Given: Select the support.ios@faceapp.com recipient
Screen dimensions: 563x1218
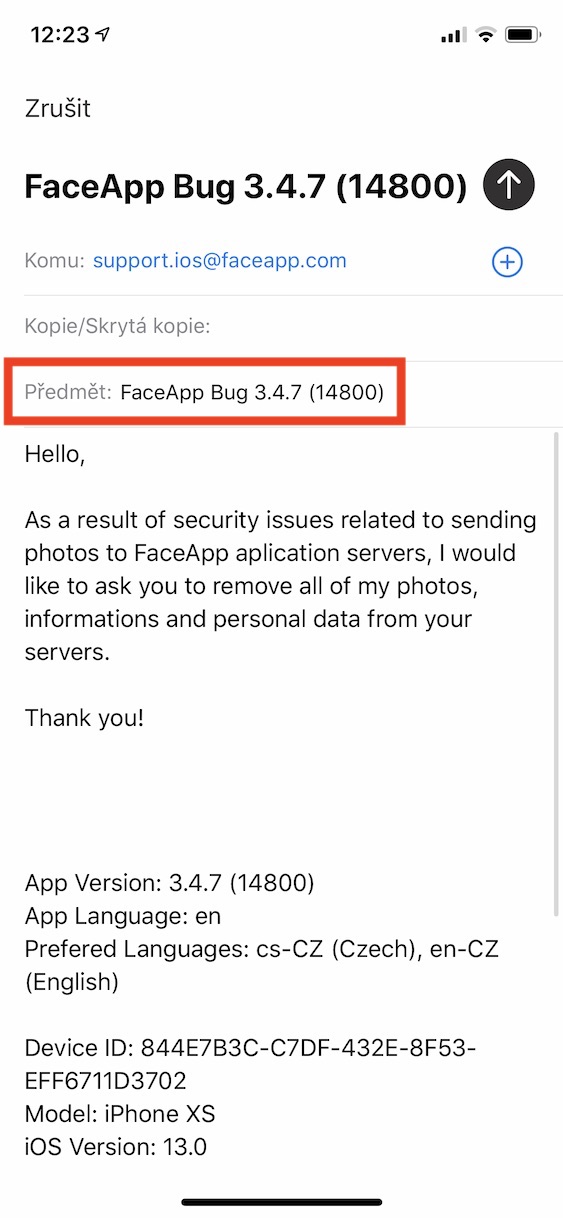Looking at the screenshot, I should click(x=220, y=261).
